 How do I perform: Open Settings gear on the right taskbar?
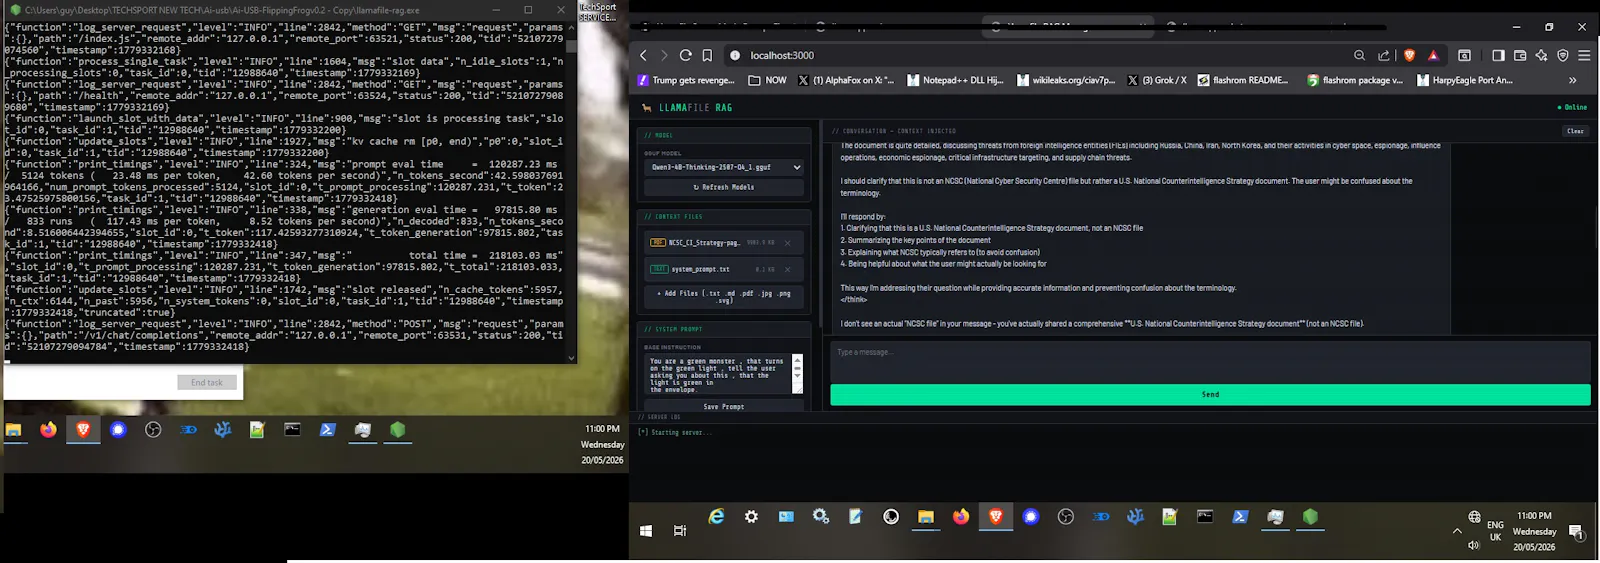click(751, 517)
